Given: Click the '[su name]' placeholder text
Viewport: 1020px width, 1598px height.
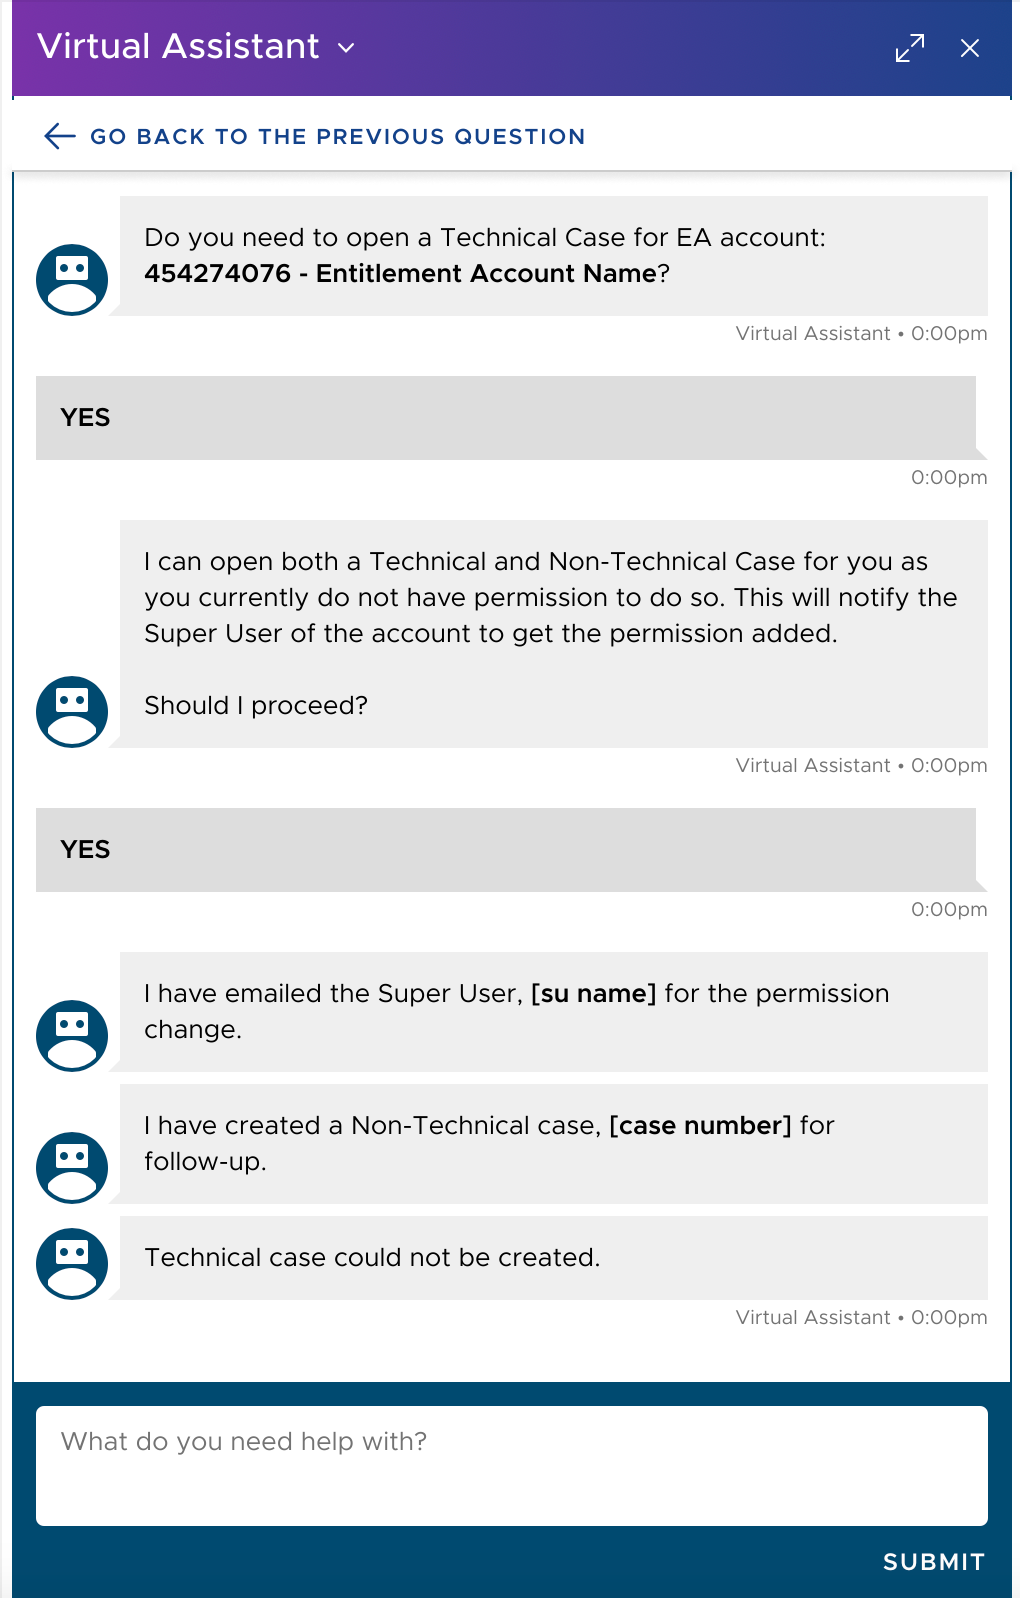Looking at the screenshot, I should (593, 994).
